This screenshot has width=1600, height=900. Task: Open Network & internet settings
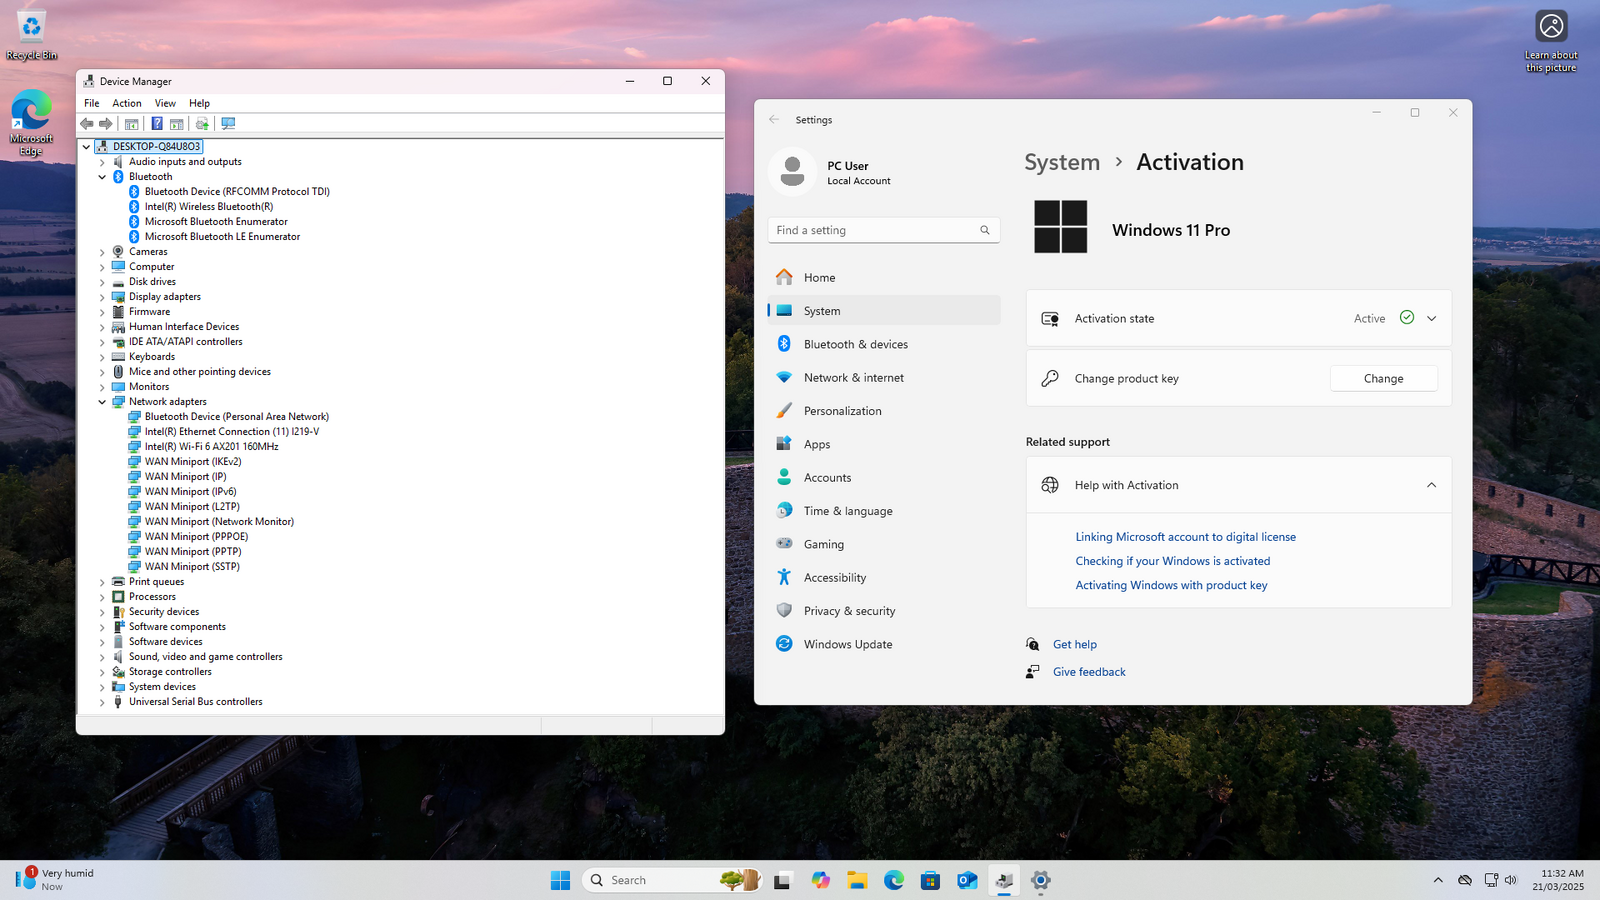(x=884, y=378)
